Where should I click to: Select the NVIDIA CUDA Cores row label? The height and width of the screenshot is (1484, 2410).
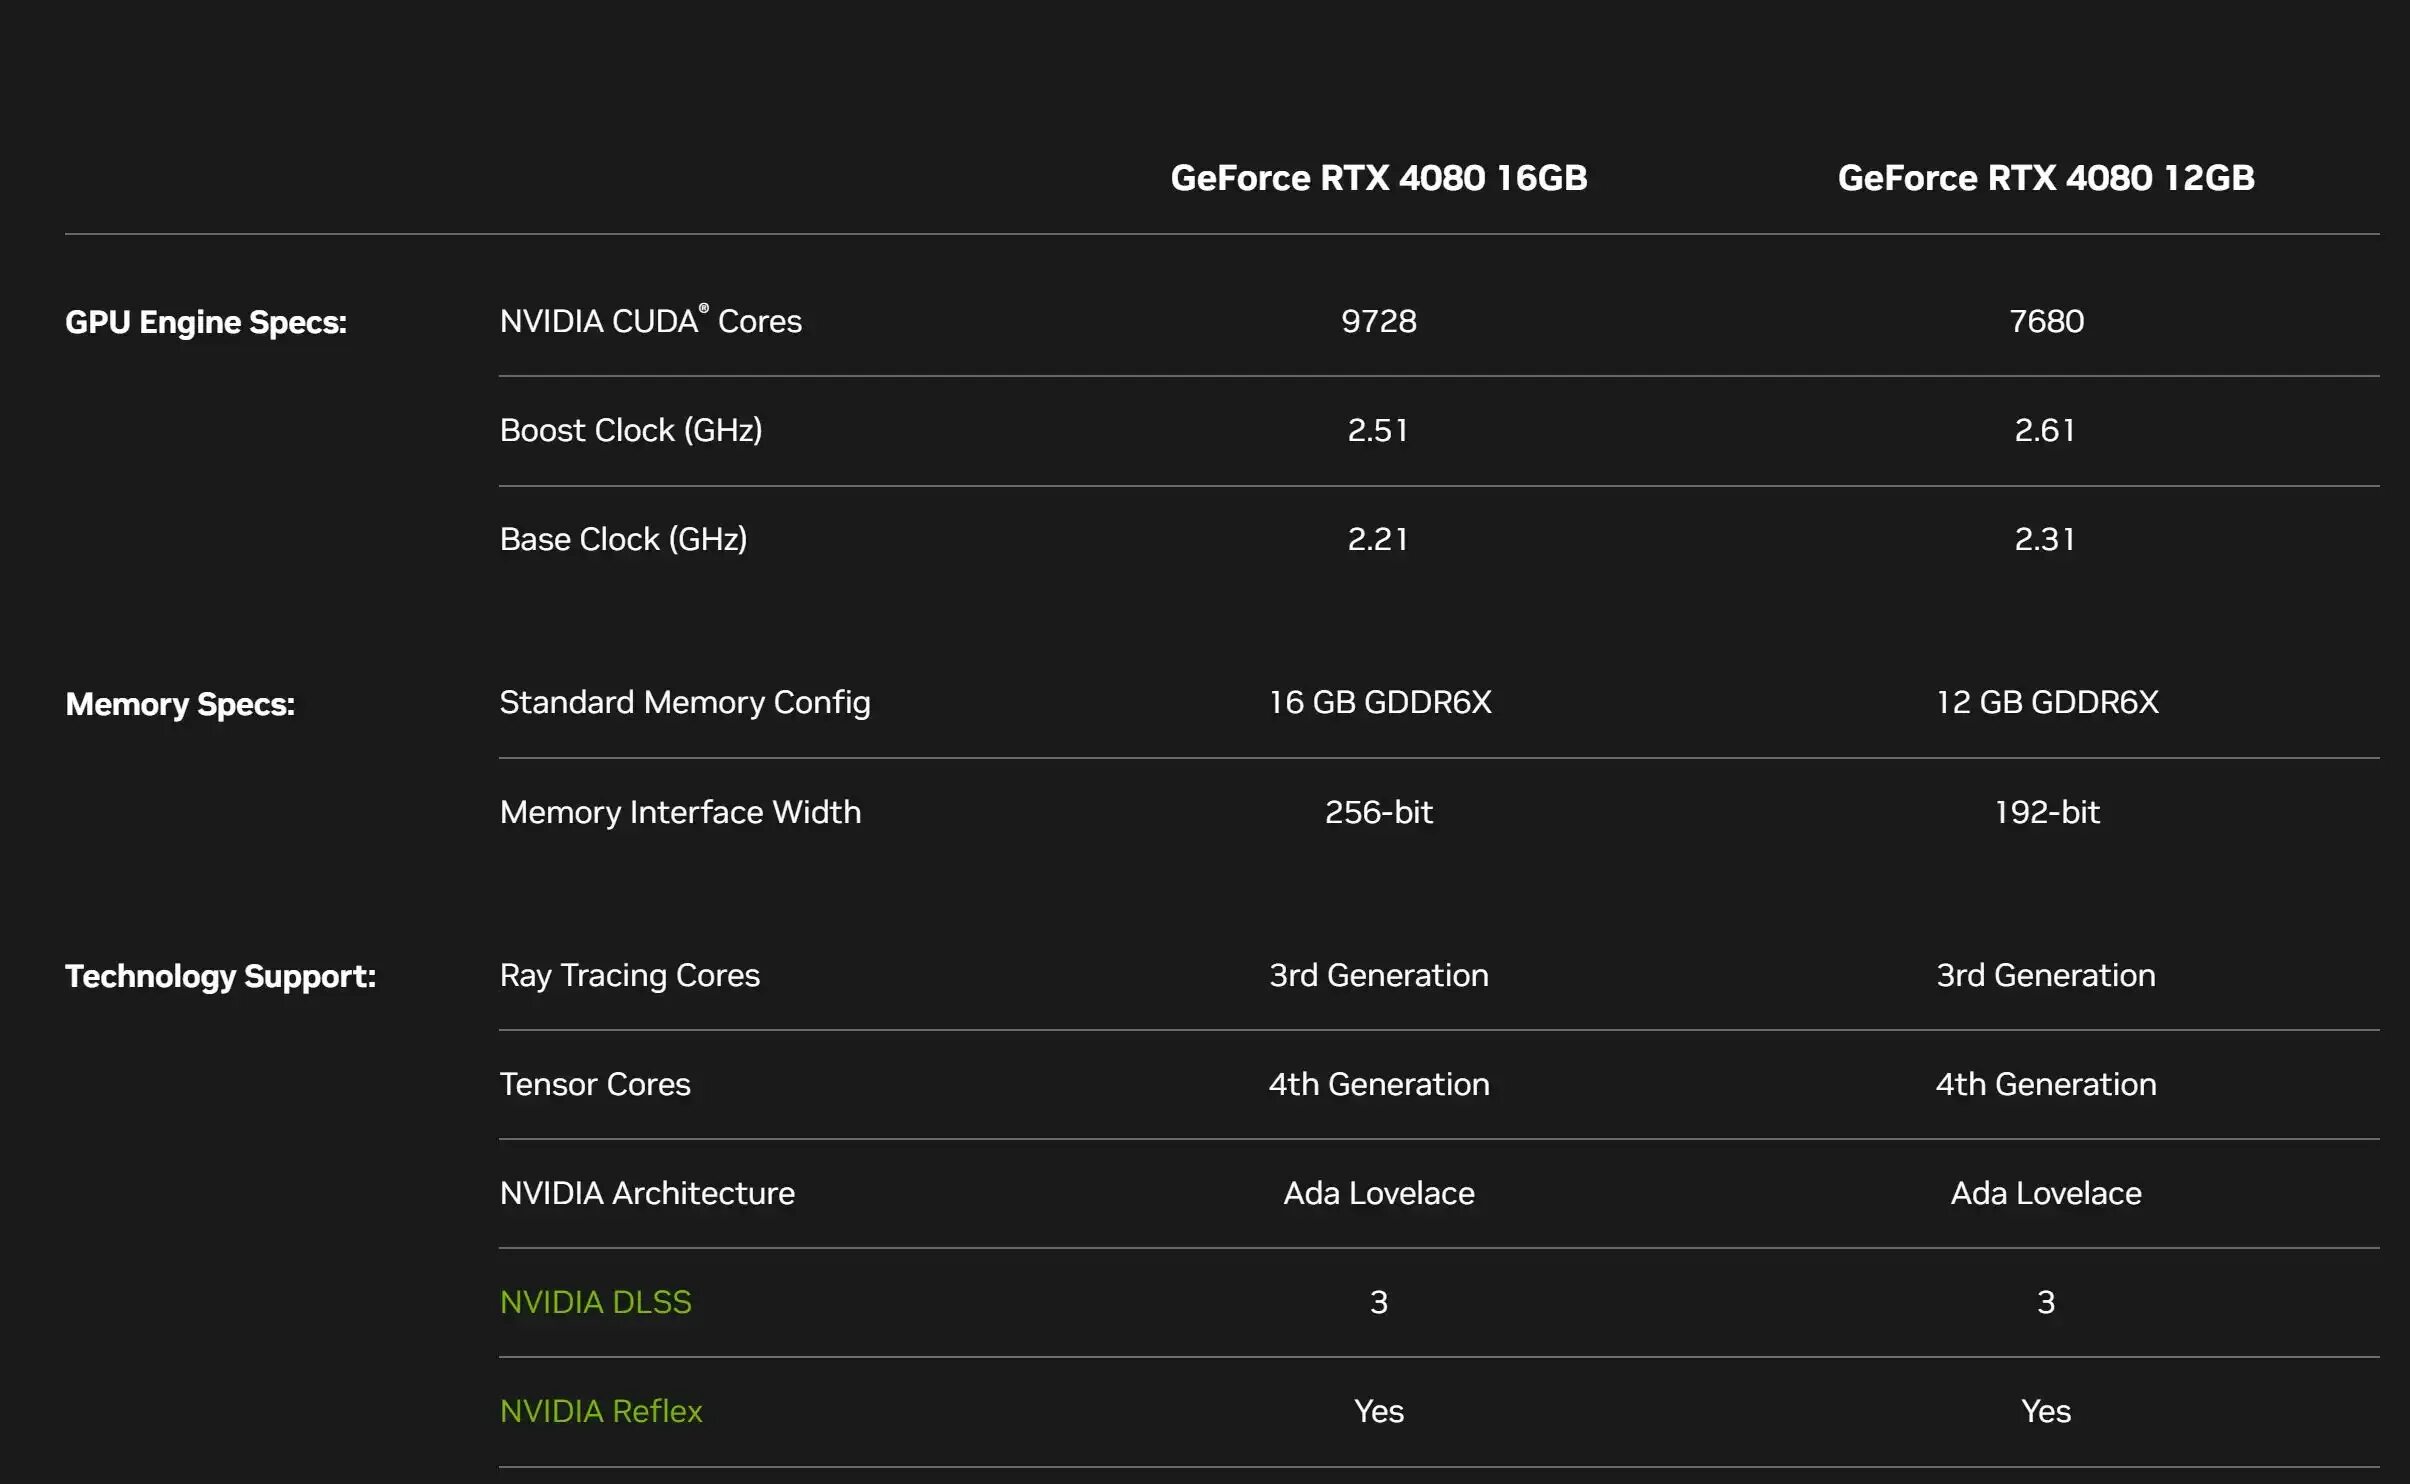coord(650,321)
